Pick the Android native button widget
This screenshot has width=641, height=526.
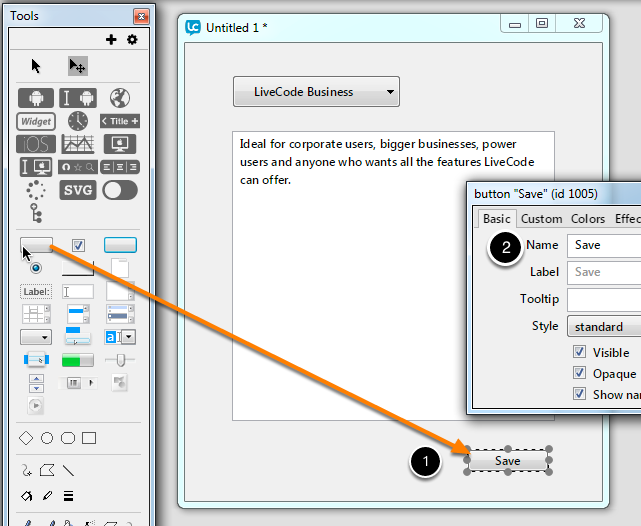36,98
